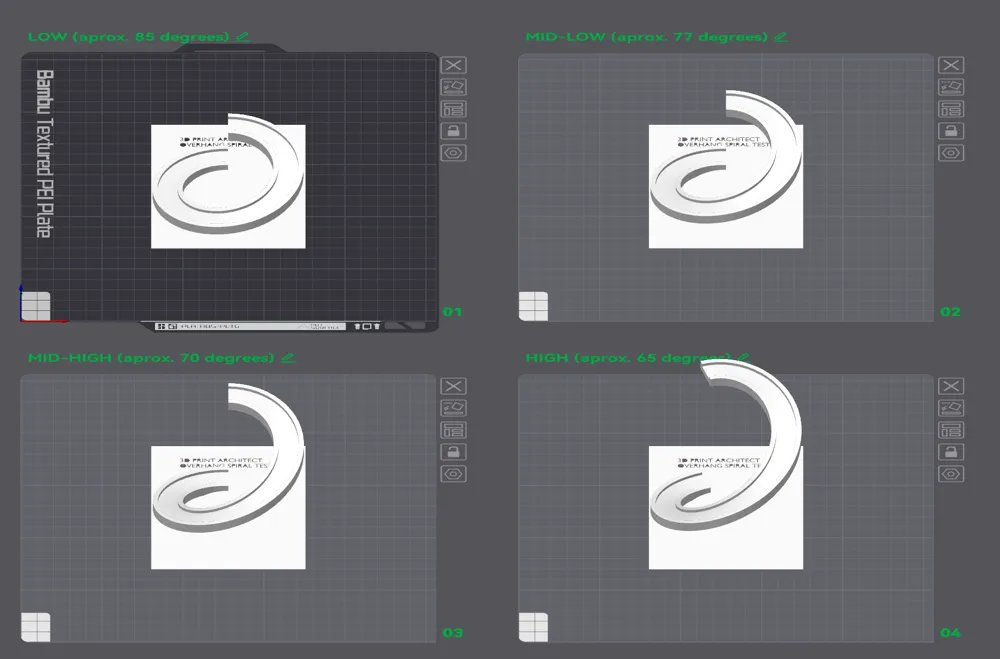Open plate settings for plate 03
1000x659 pixels.
pyautogui.click(x=453, y=474)
